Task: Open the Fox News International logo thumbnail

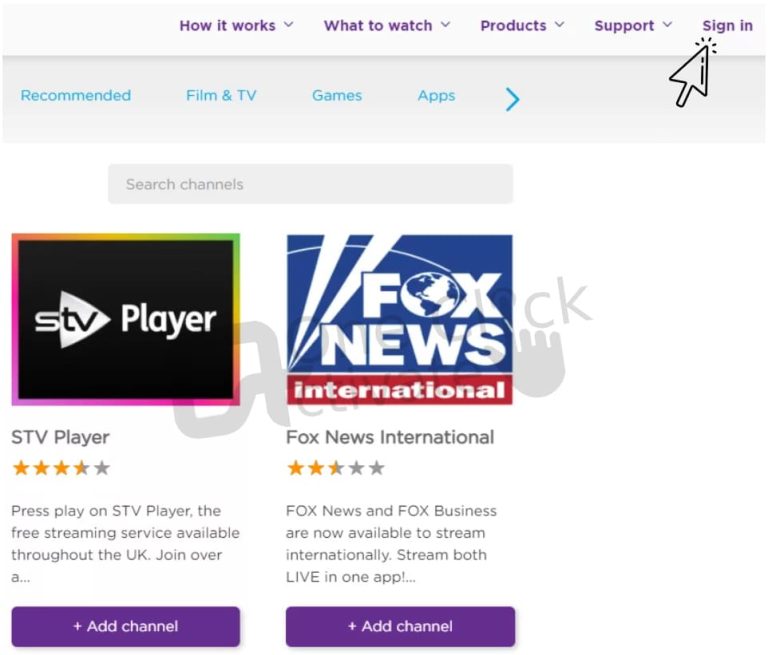Action: coord(400,319)
